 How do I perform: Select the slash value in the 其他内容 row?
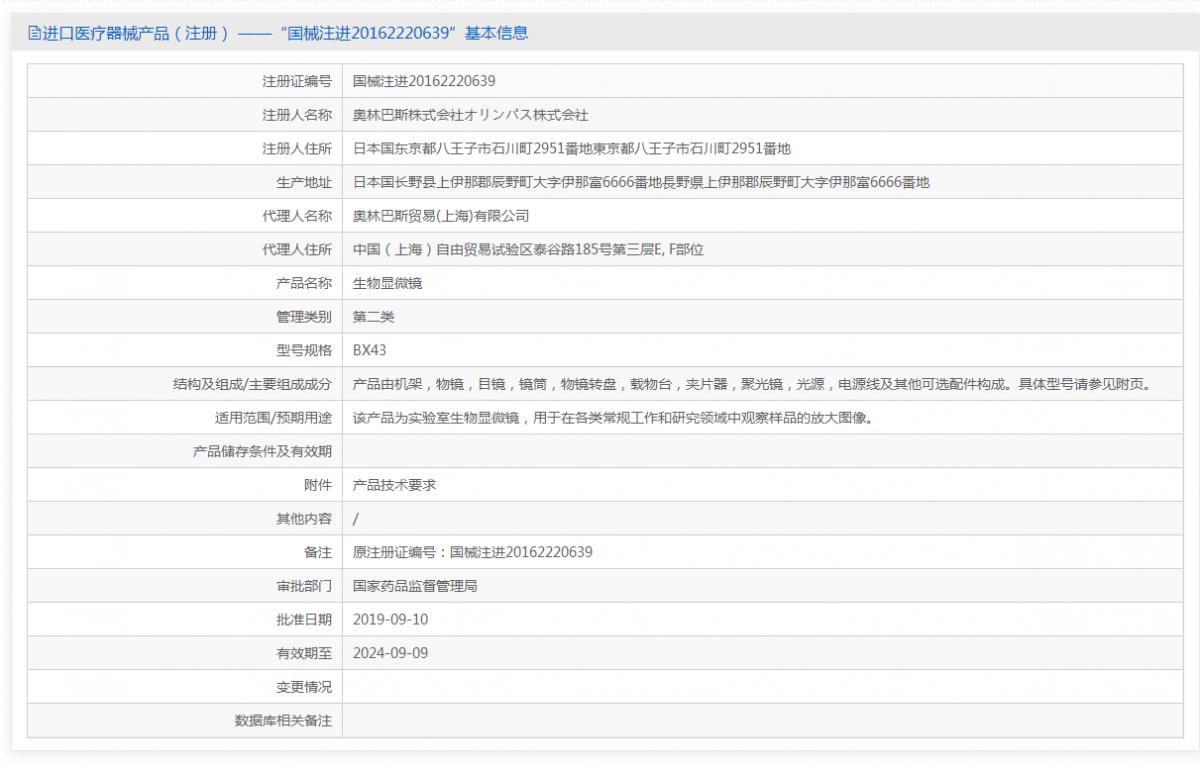[x=356, y=518]
